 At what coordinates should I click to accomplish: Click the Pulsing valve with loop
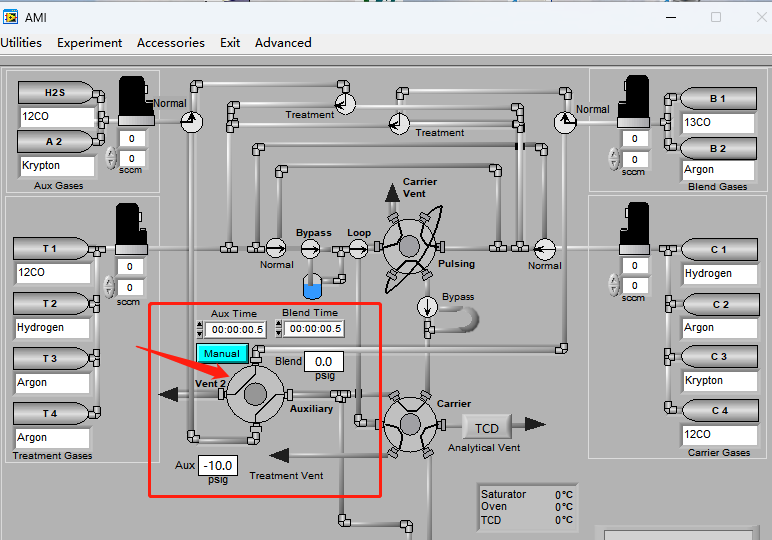pos(410,246)
